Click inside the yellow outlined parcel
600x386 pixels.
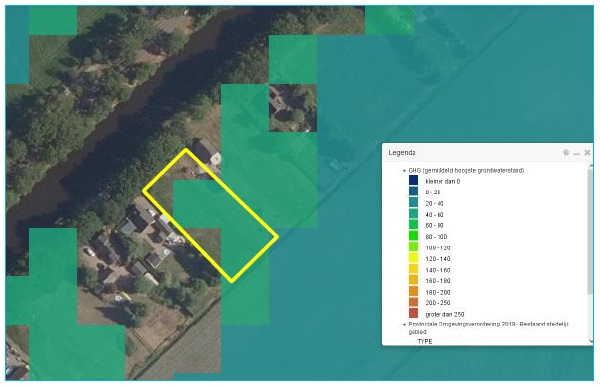pos(210,215)
